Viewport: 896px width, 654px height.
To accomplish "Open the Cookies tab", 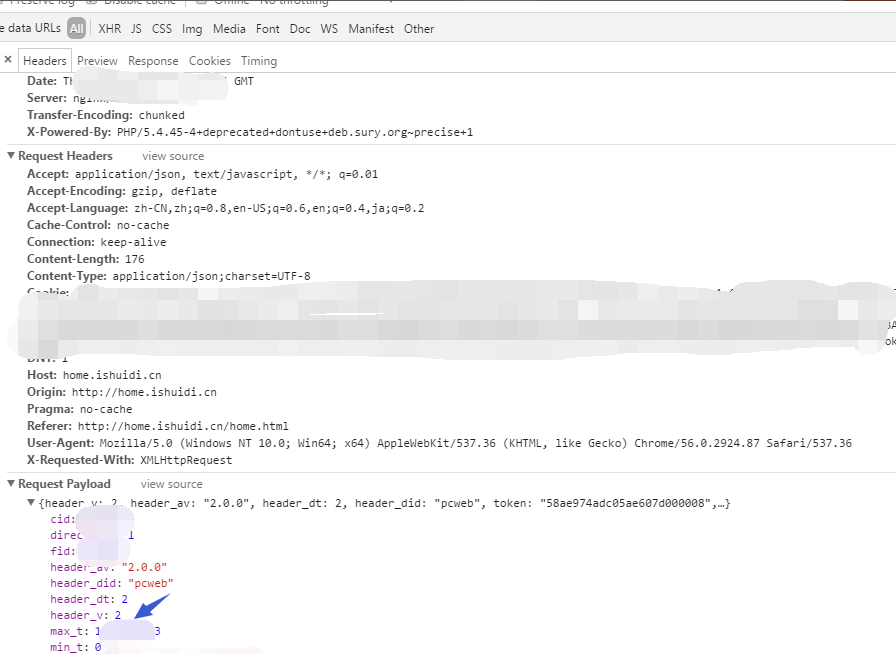I will click(210, 61).
